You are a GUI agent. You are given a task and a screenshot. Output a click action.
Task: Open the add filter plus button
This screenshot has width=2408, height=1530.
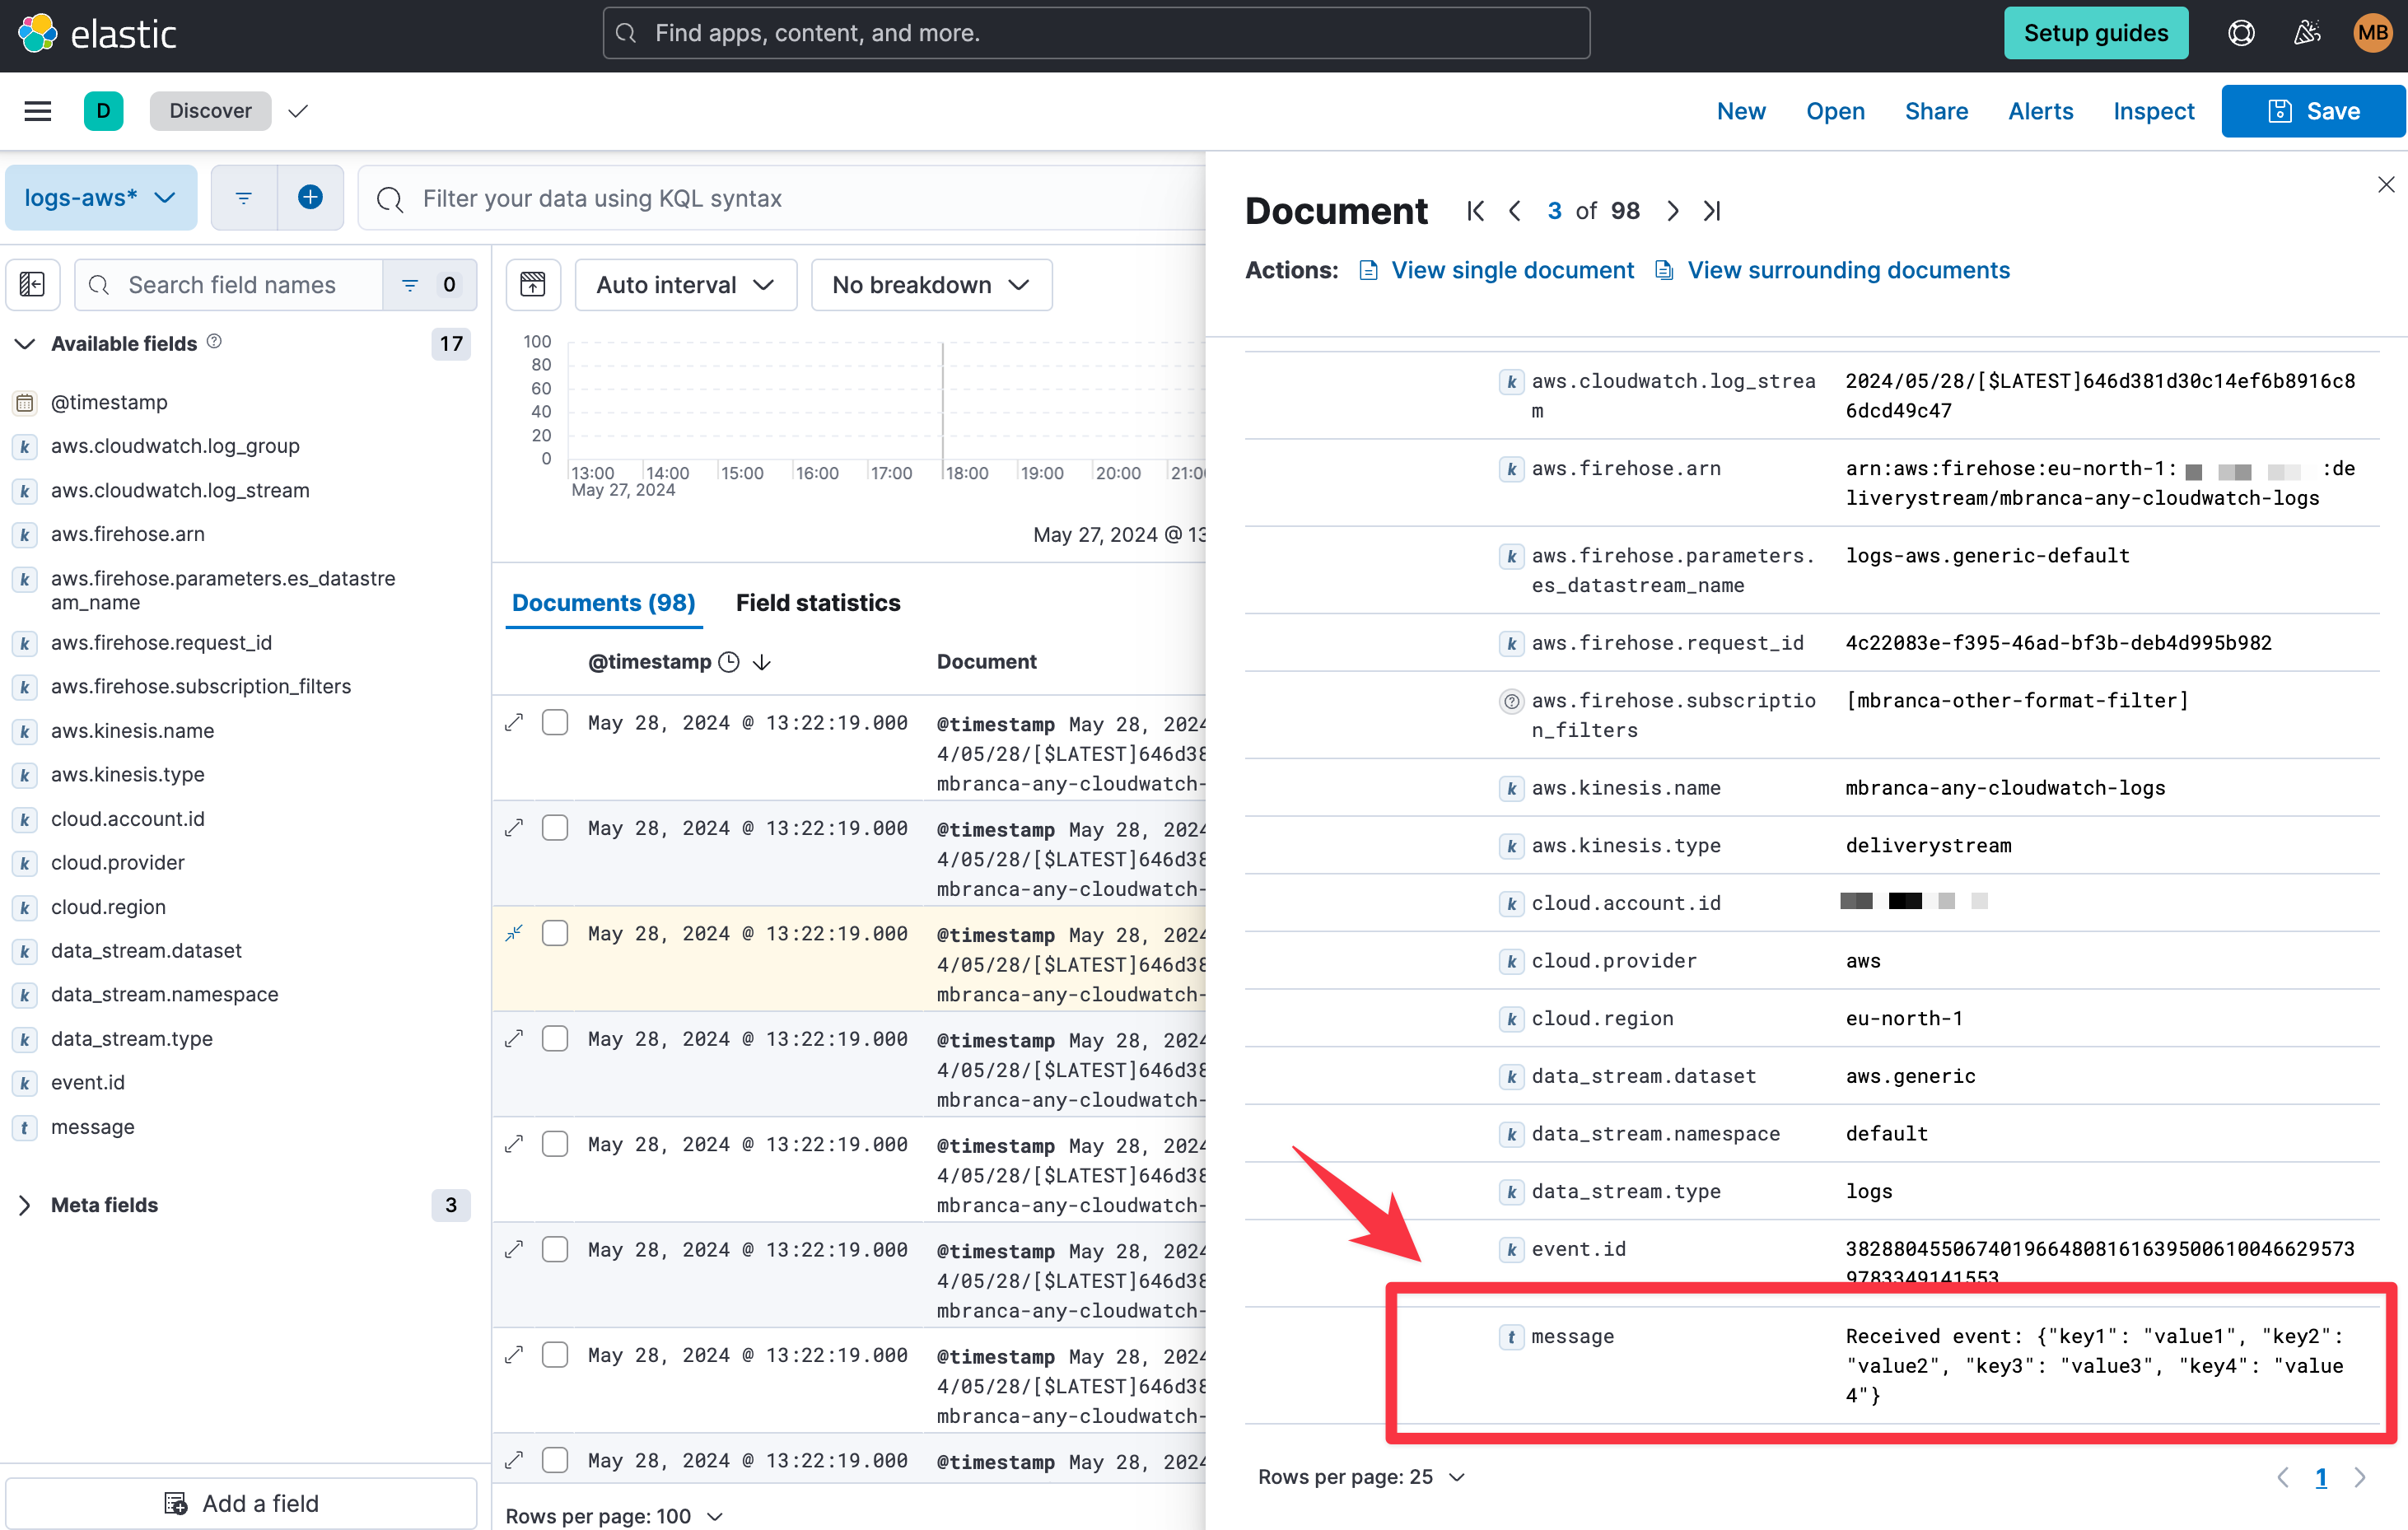coord(310,197)
